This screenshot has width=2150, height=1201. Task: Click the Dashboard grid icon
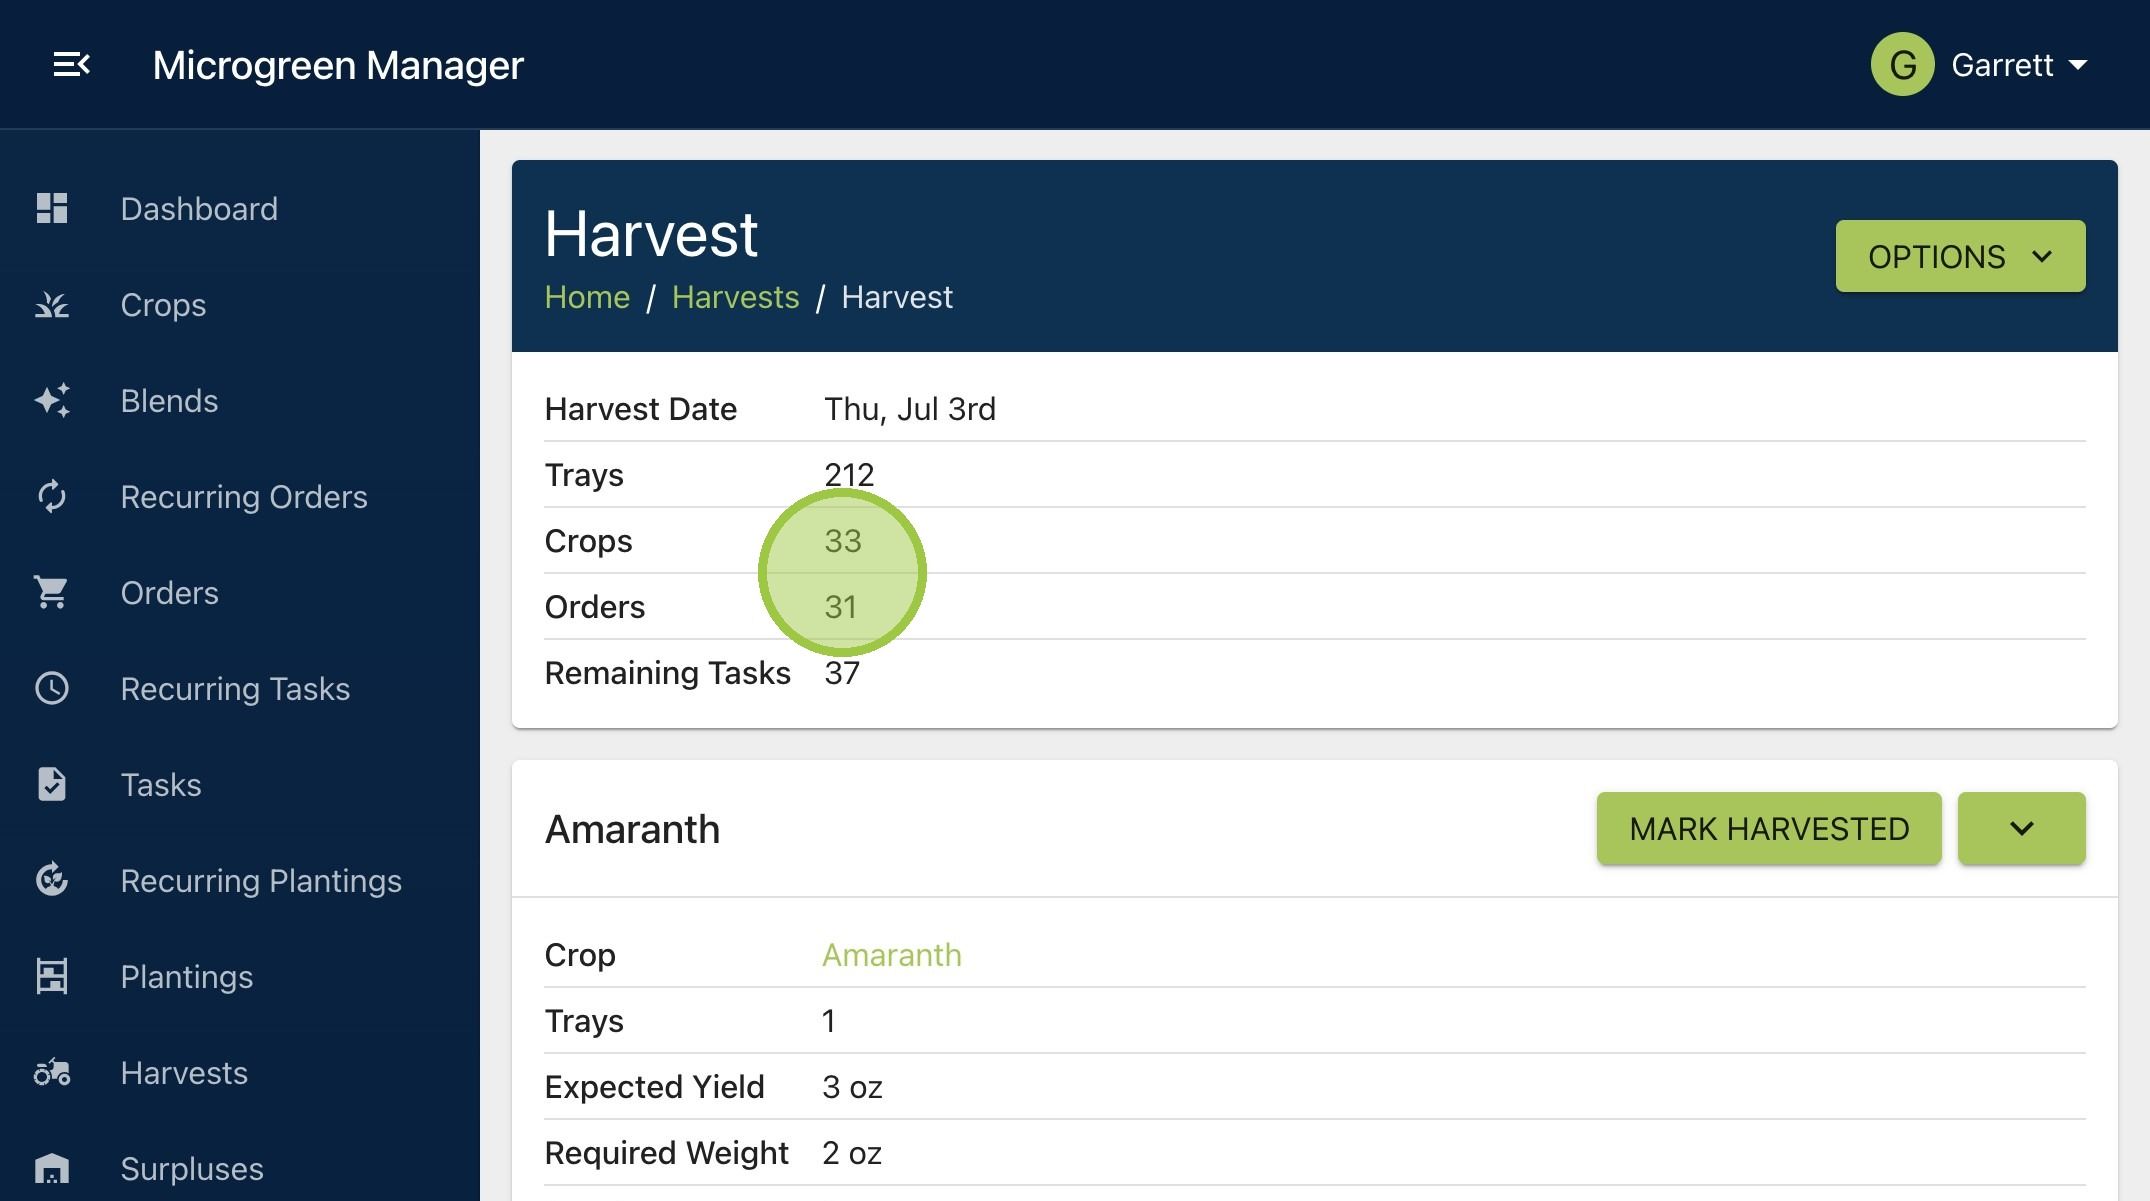[52, 208]
